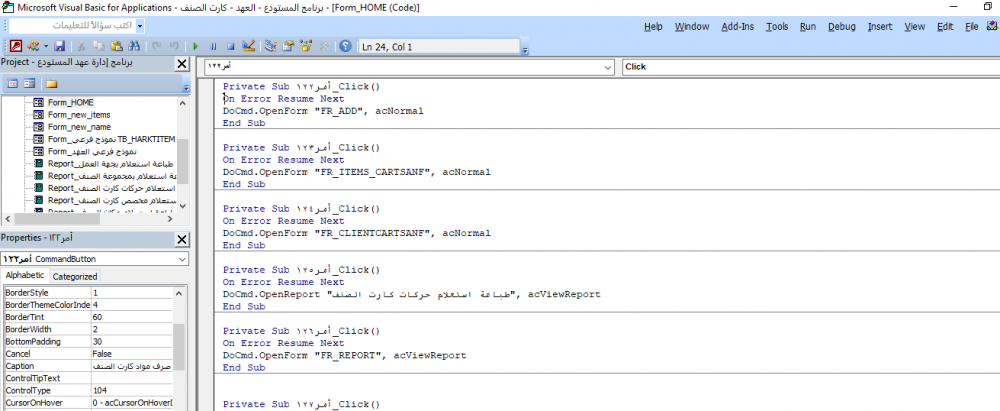Open the Help menu
The width and height of the screenshot is (1000, 411).
click(653, 26)
